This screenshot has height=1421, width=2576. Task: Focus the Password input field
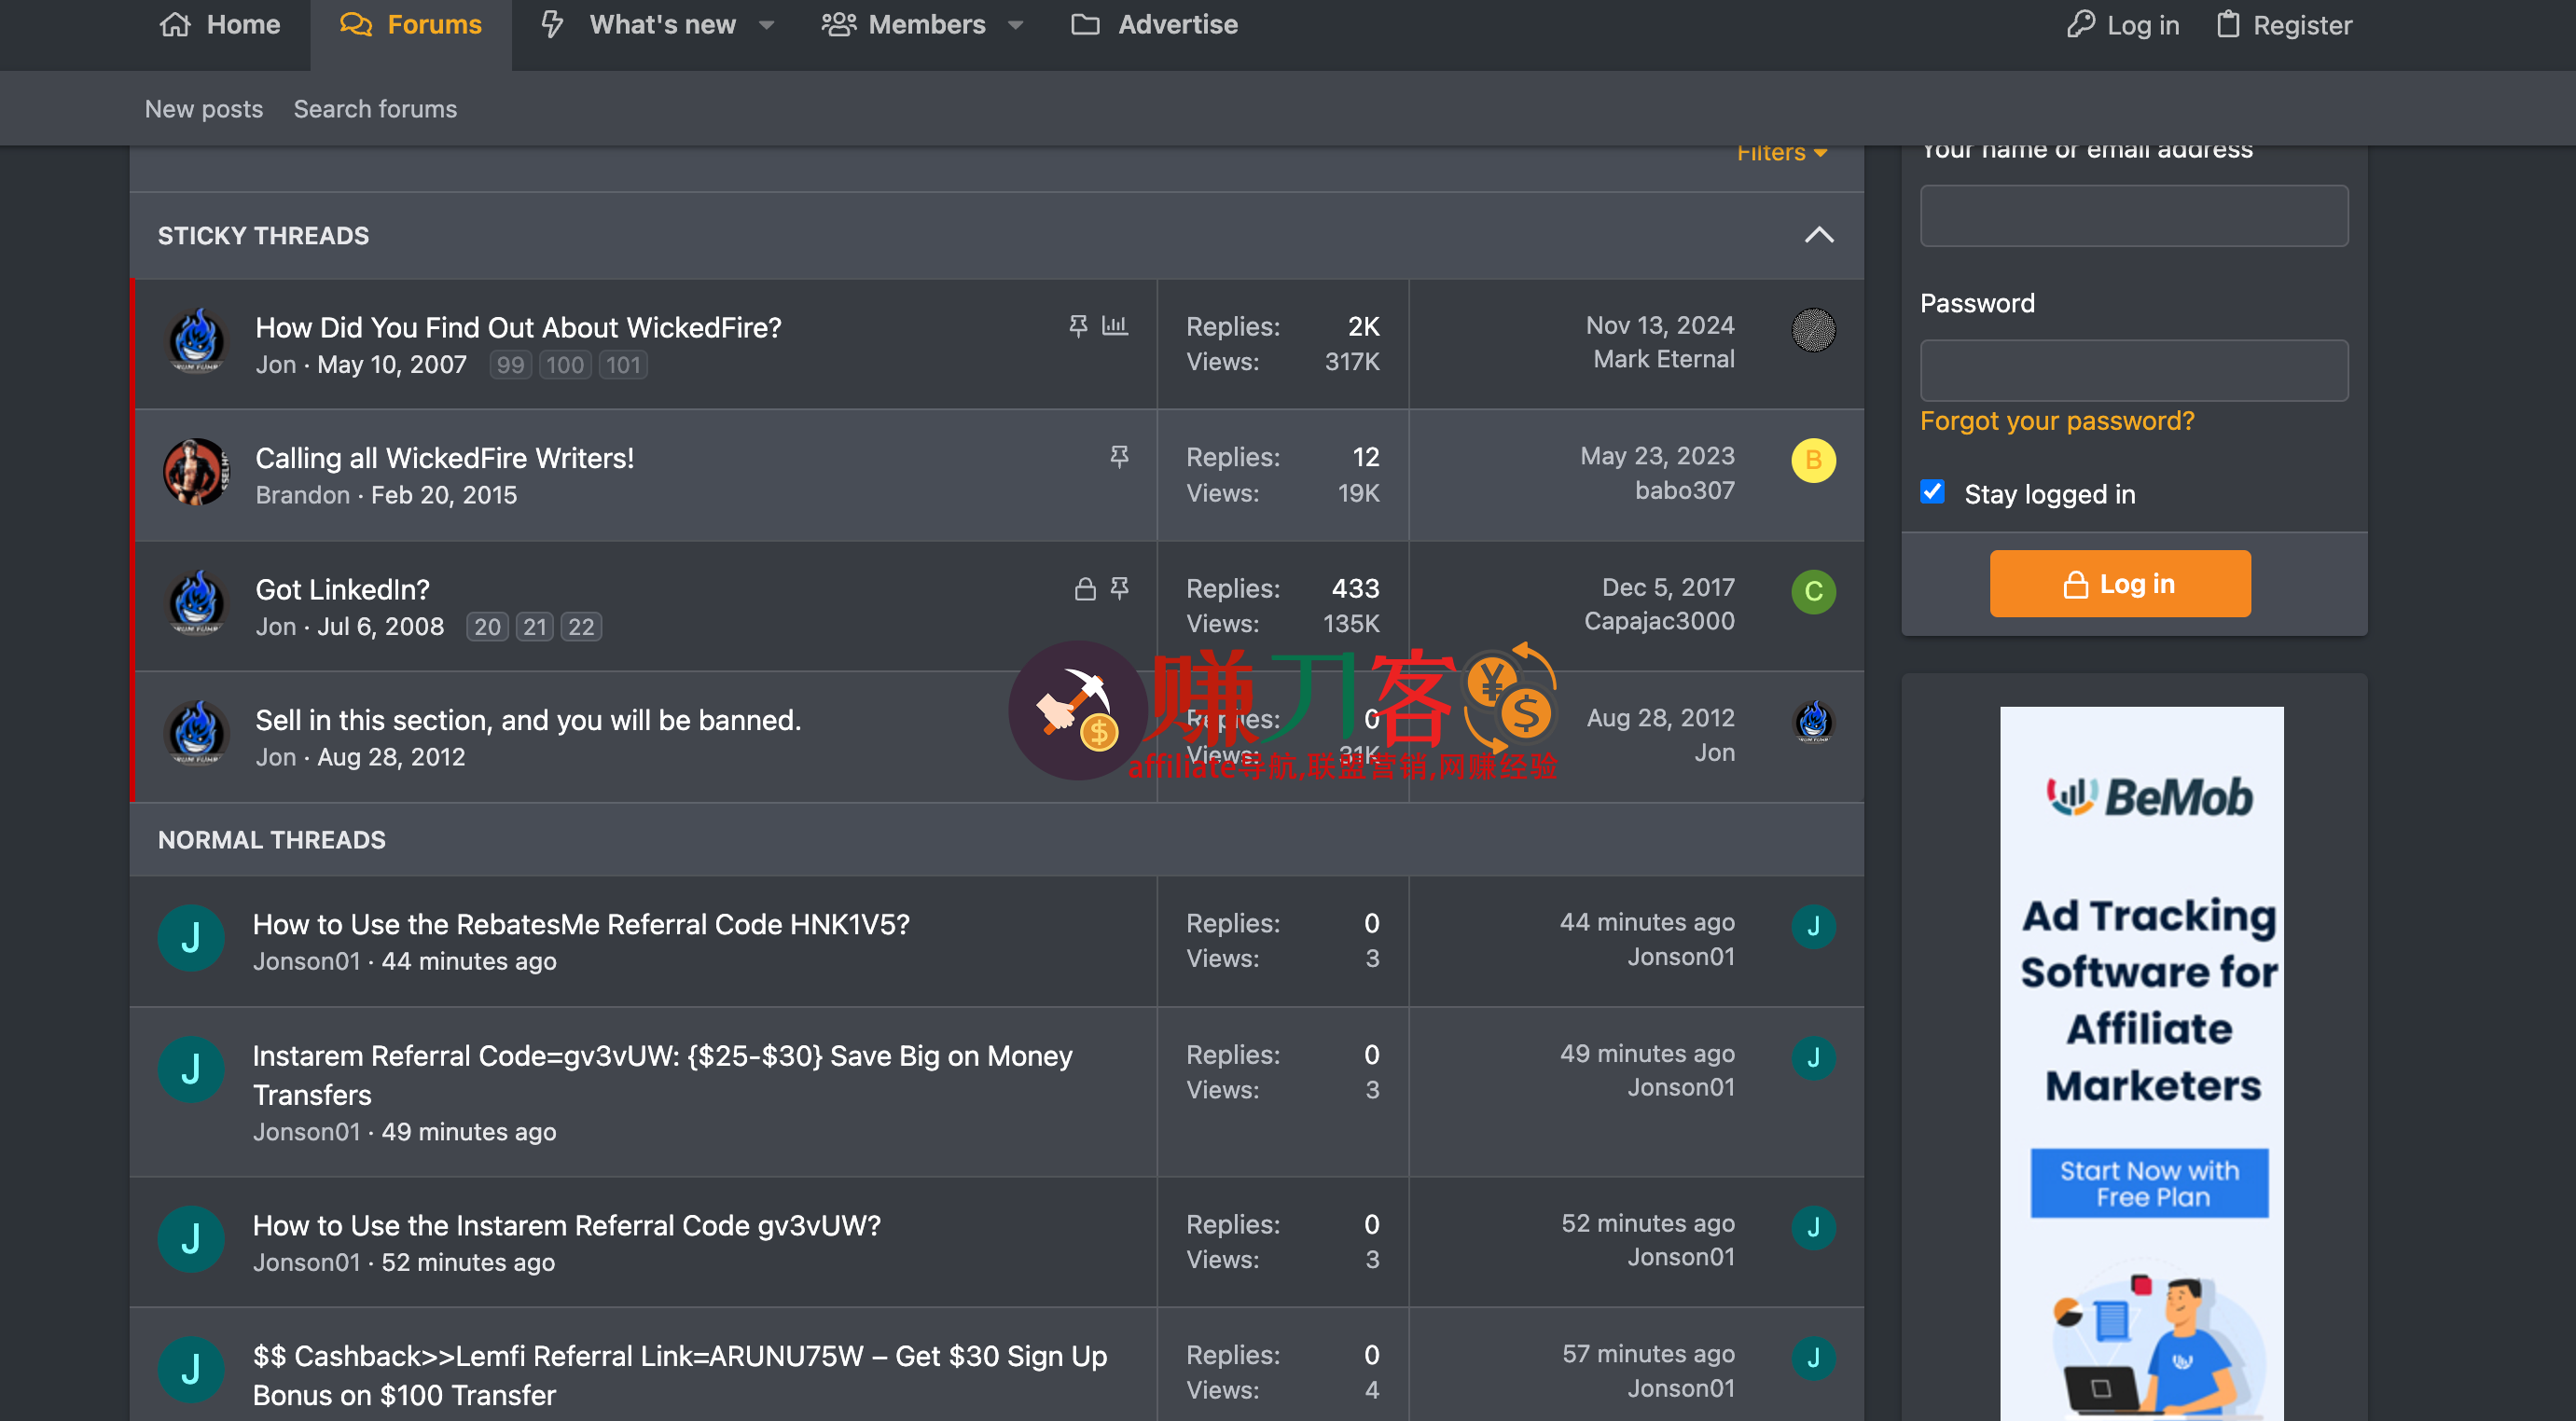2133,370
